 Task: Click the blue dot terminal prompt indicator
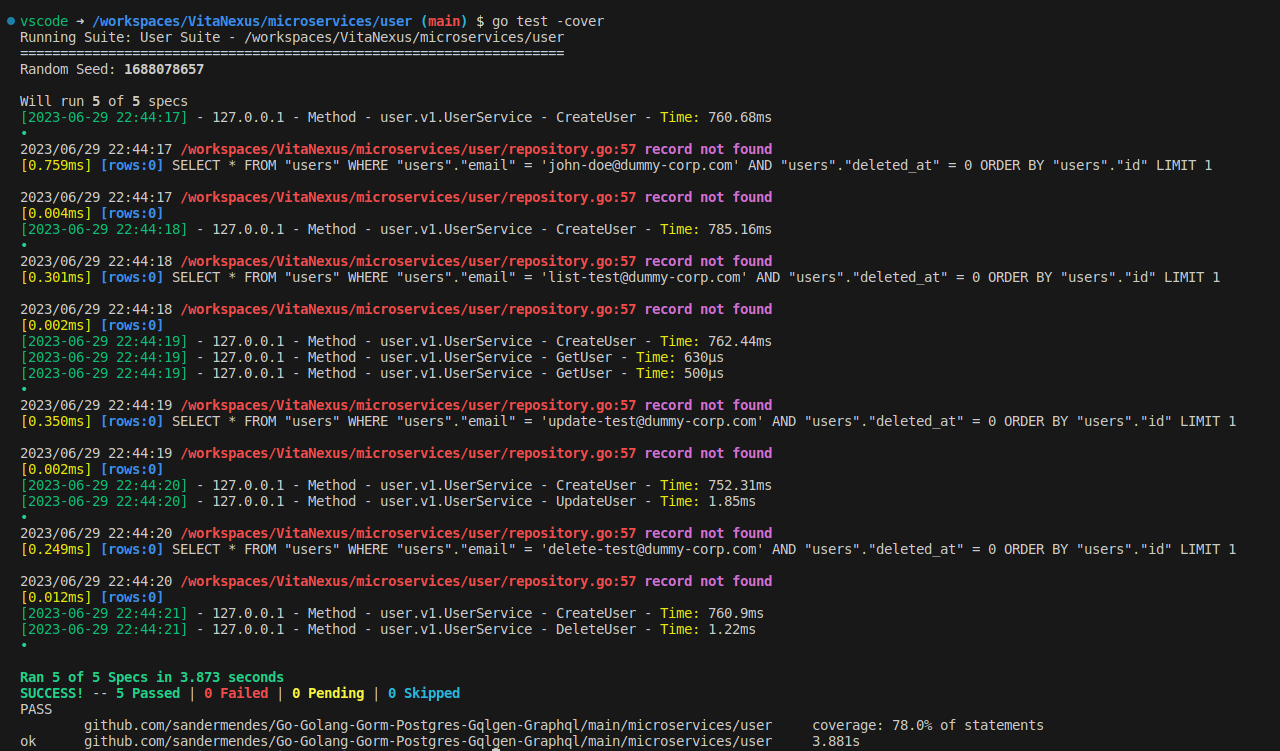pos(10,21)
